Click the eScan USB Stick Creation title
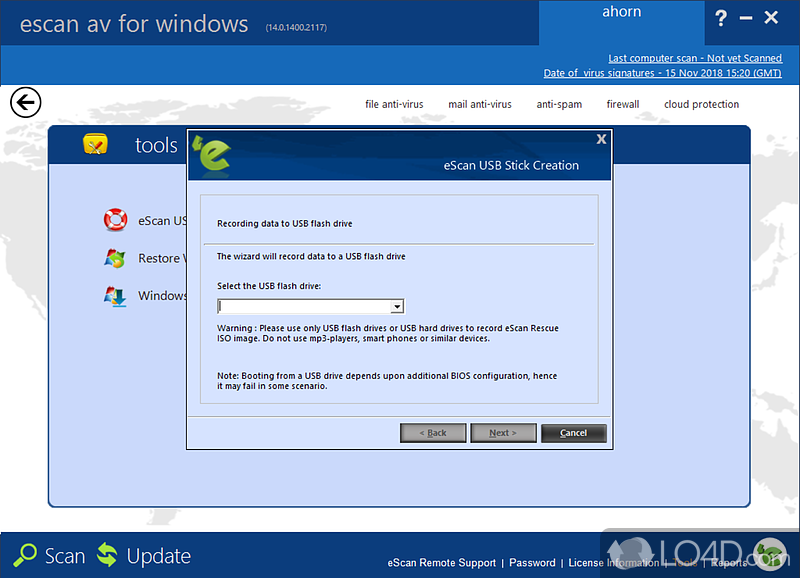This screenshot has height=578, width=800. pyautogui.click(x=511, y=165)
